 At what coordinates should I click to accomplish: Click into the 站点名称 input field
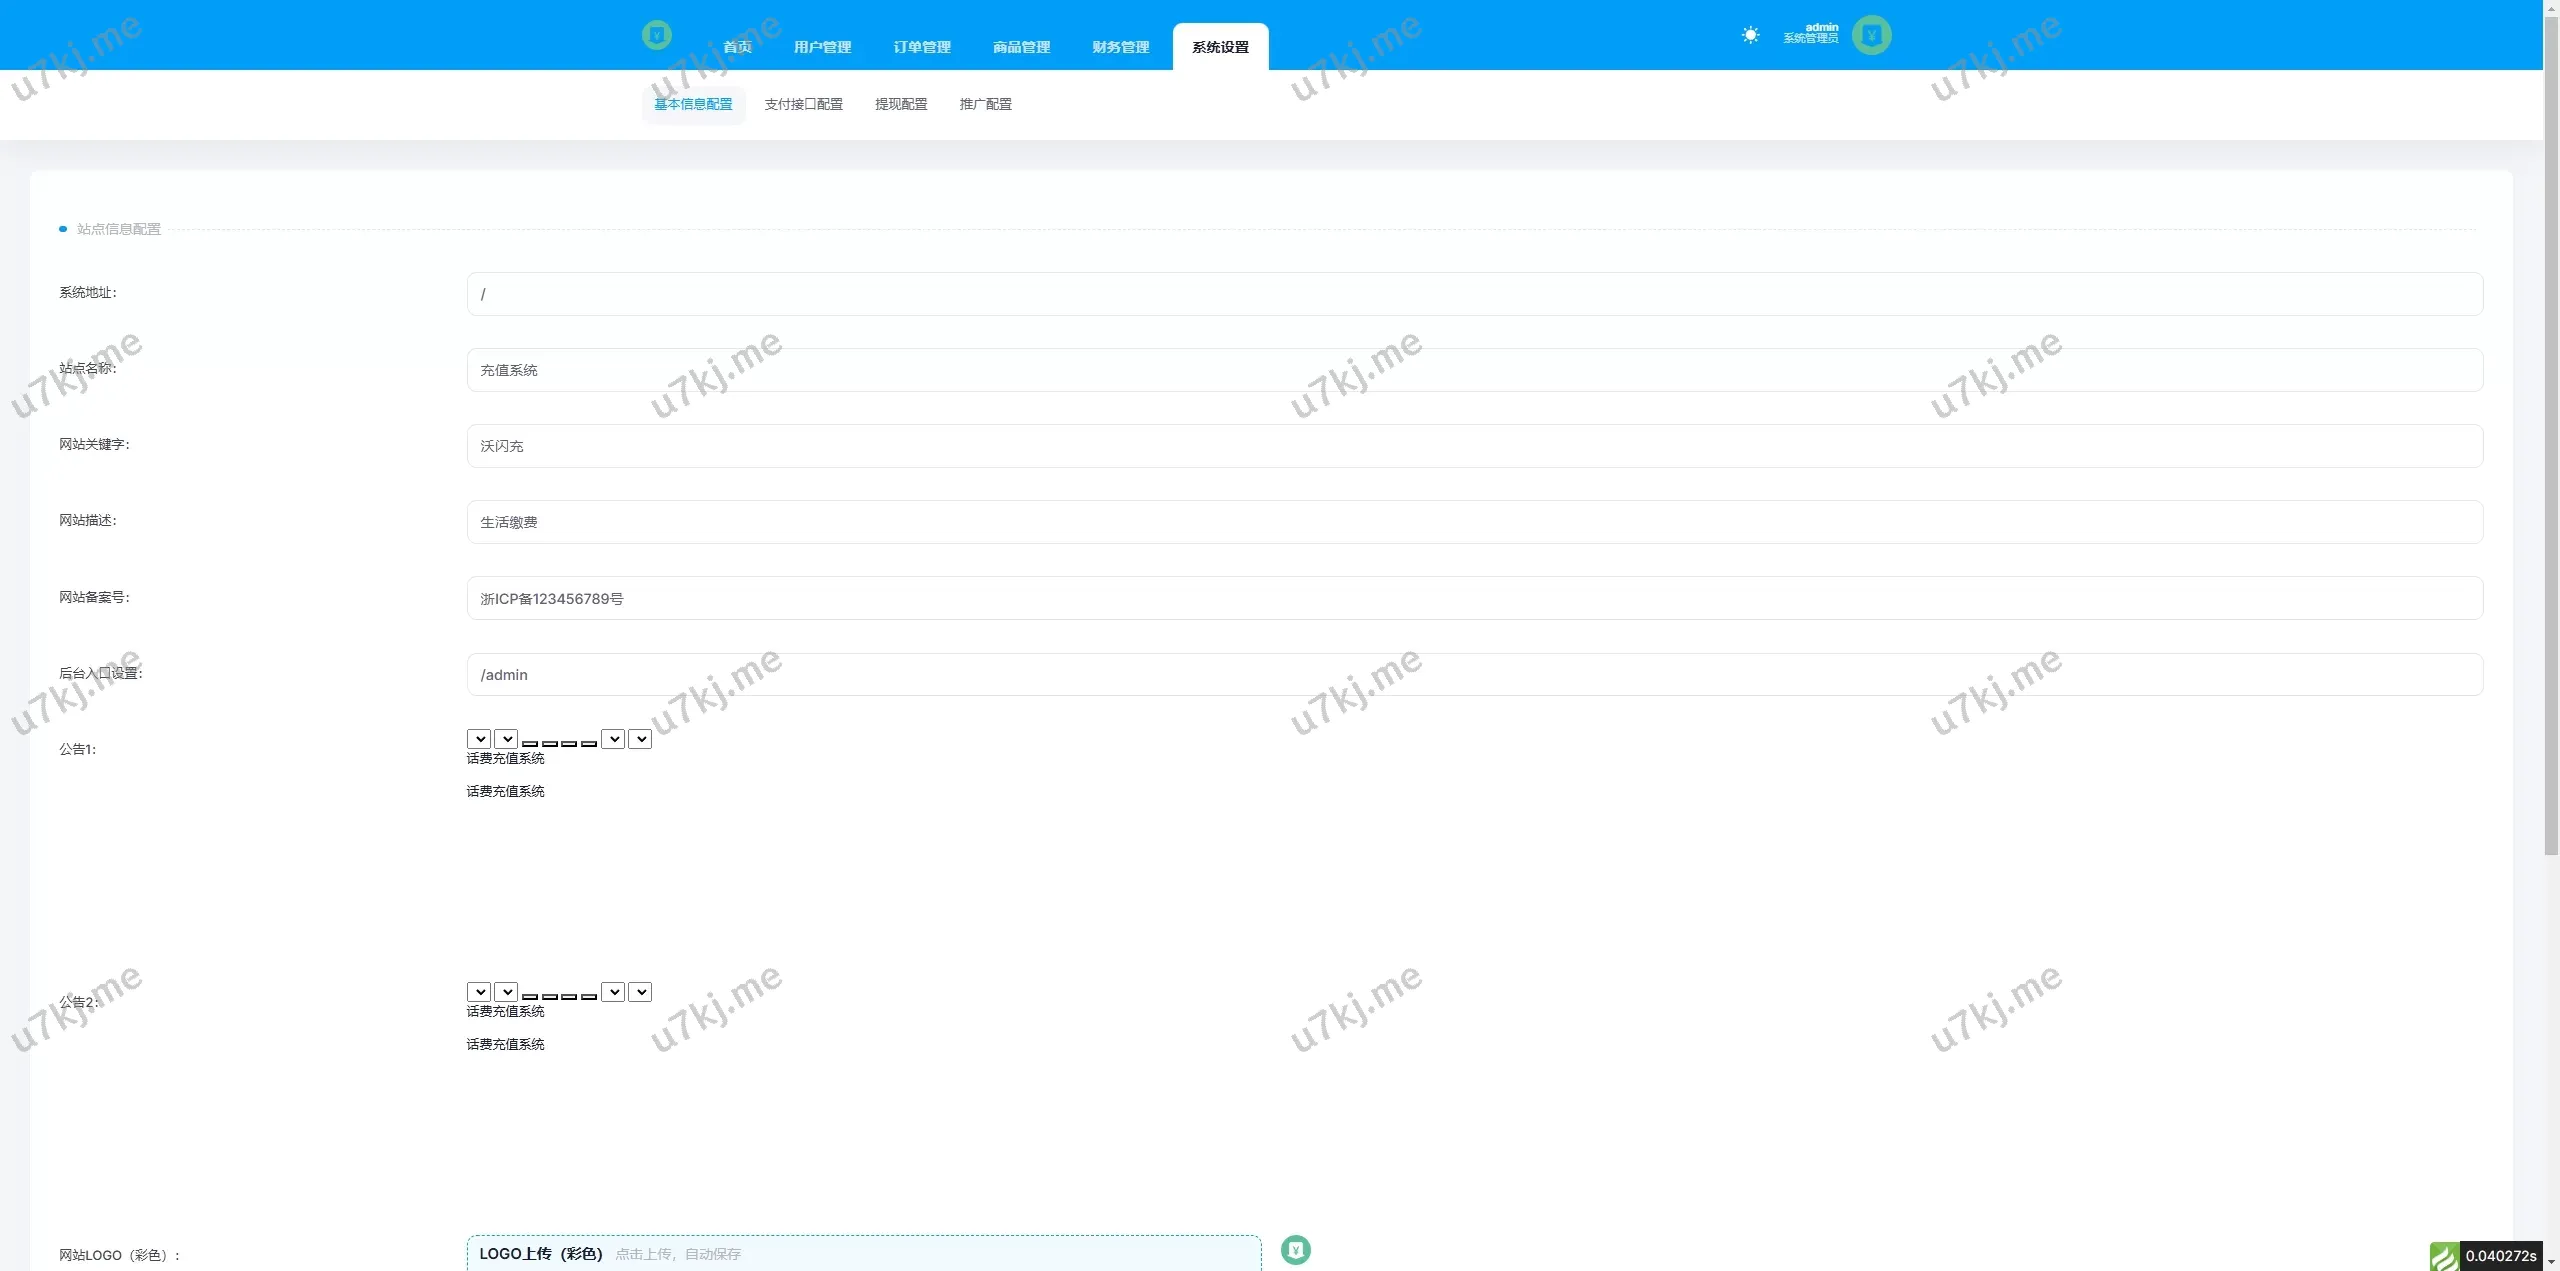(x=1474, y=370)
